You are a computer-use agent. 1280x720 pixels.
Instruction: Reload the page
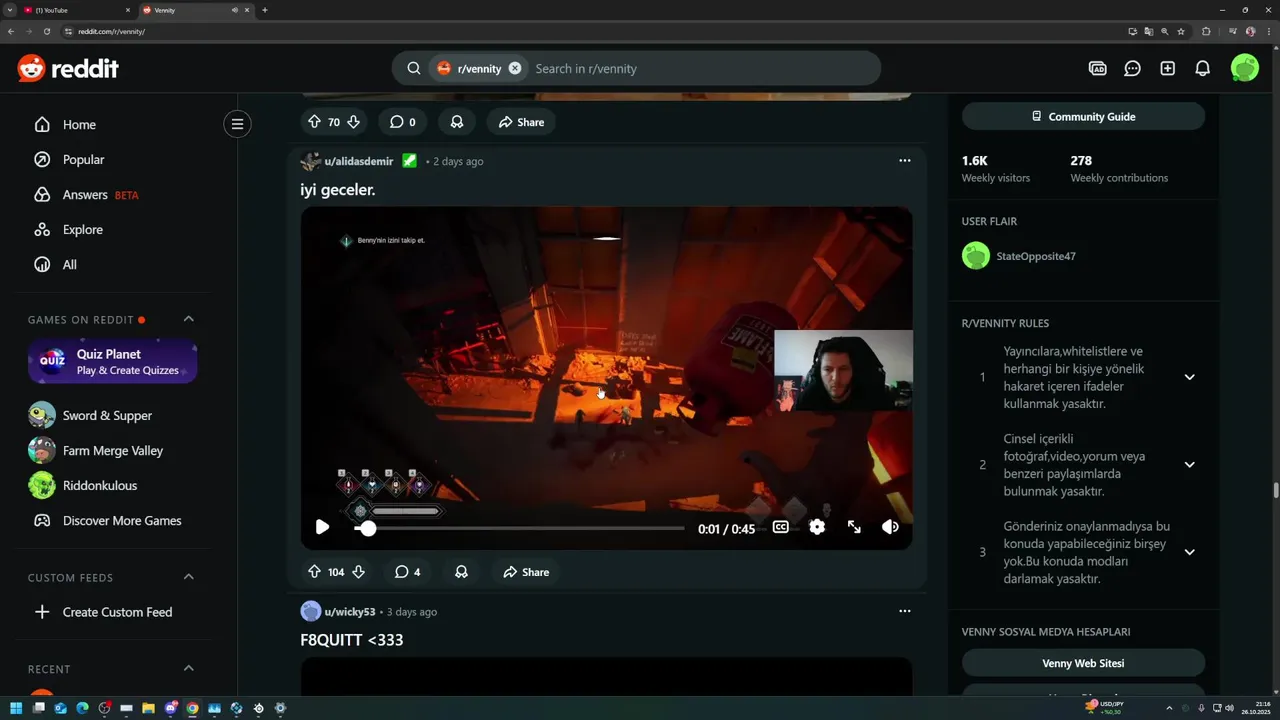coord(46,31)
